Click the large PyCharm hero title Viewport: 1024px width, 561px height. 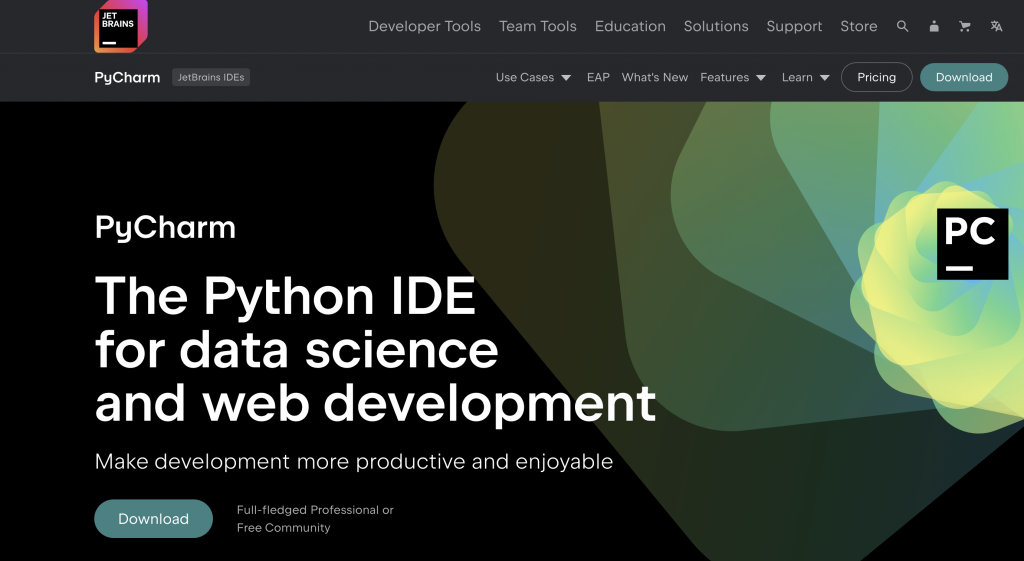pyautogui.click(x=165, y=229)
